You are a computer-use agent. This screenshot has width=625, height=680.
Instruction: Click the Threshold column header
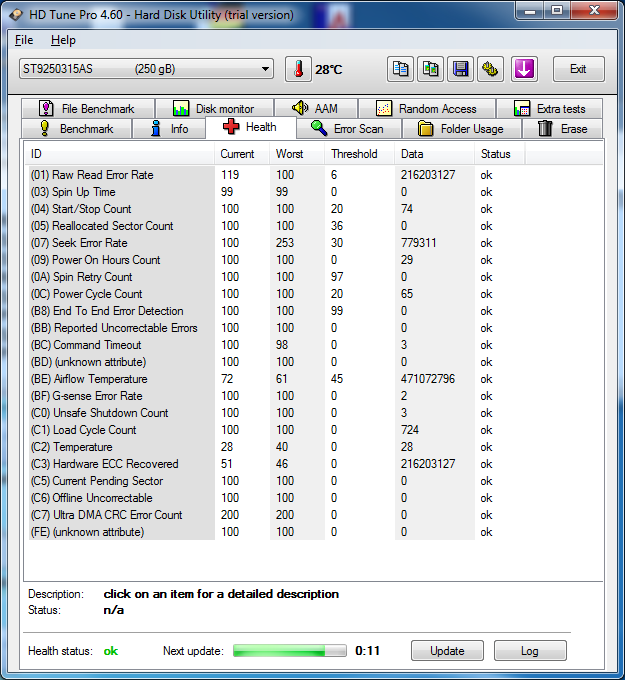click(x=360, y=154)
